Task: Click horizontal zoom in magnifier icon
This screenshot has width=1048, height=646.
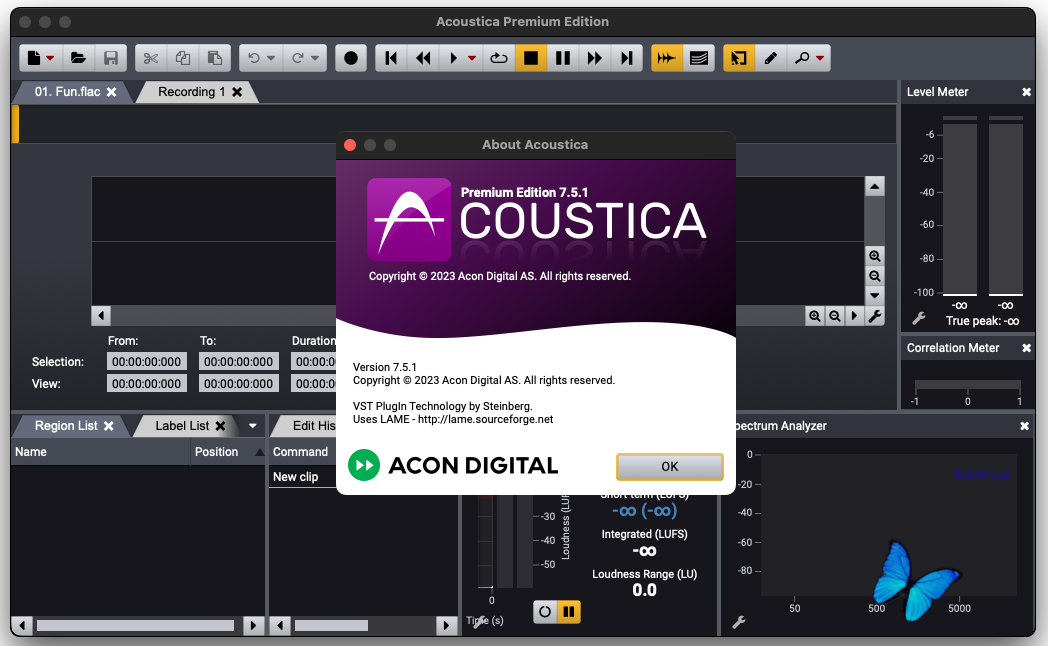Action: (814, 316)
